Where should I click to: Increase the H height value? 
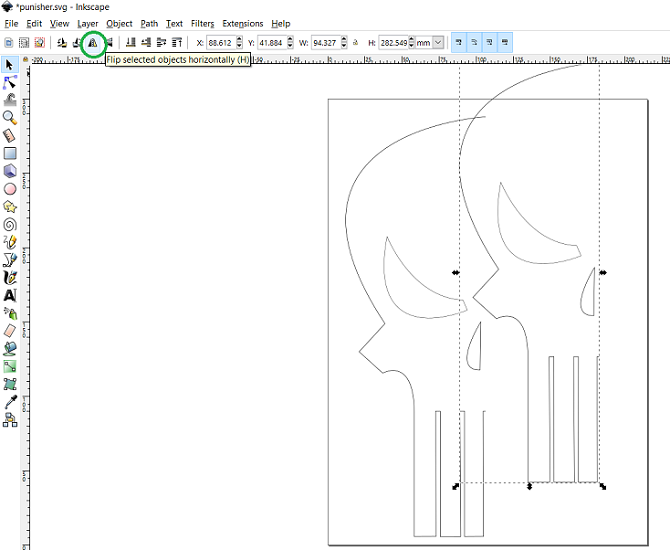[x=411, y=39]
